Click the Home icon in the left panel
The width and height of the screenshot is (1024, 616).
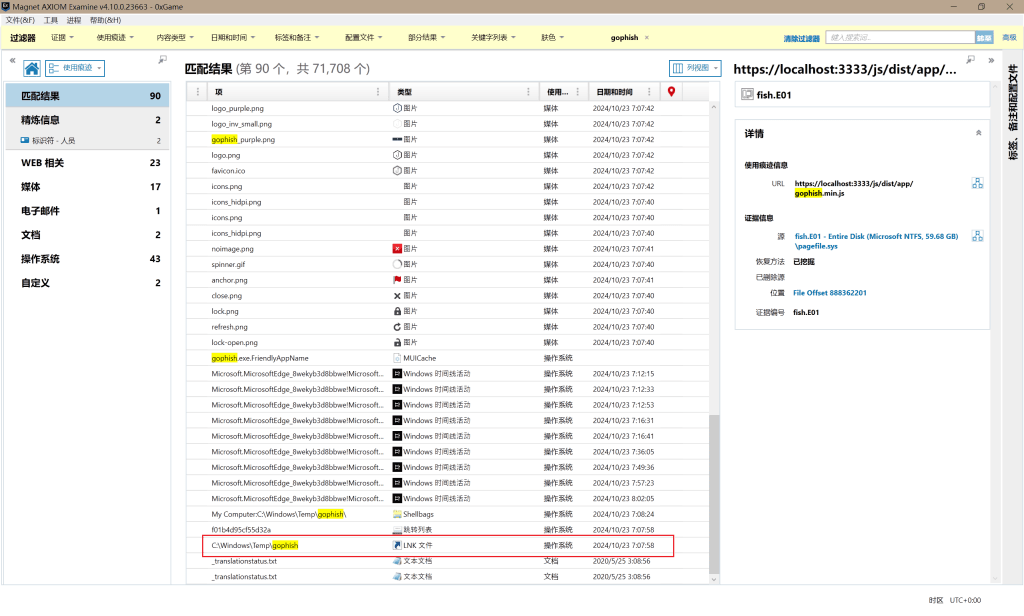pyautogui.click(x=32, y=69)
